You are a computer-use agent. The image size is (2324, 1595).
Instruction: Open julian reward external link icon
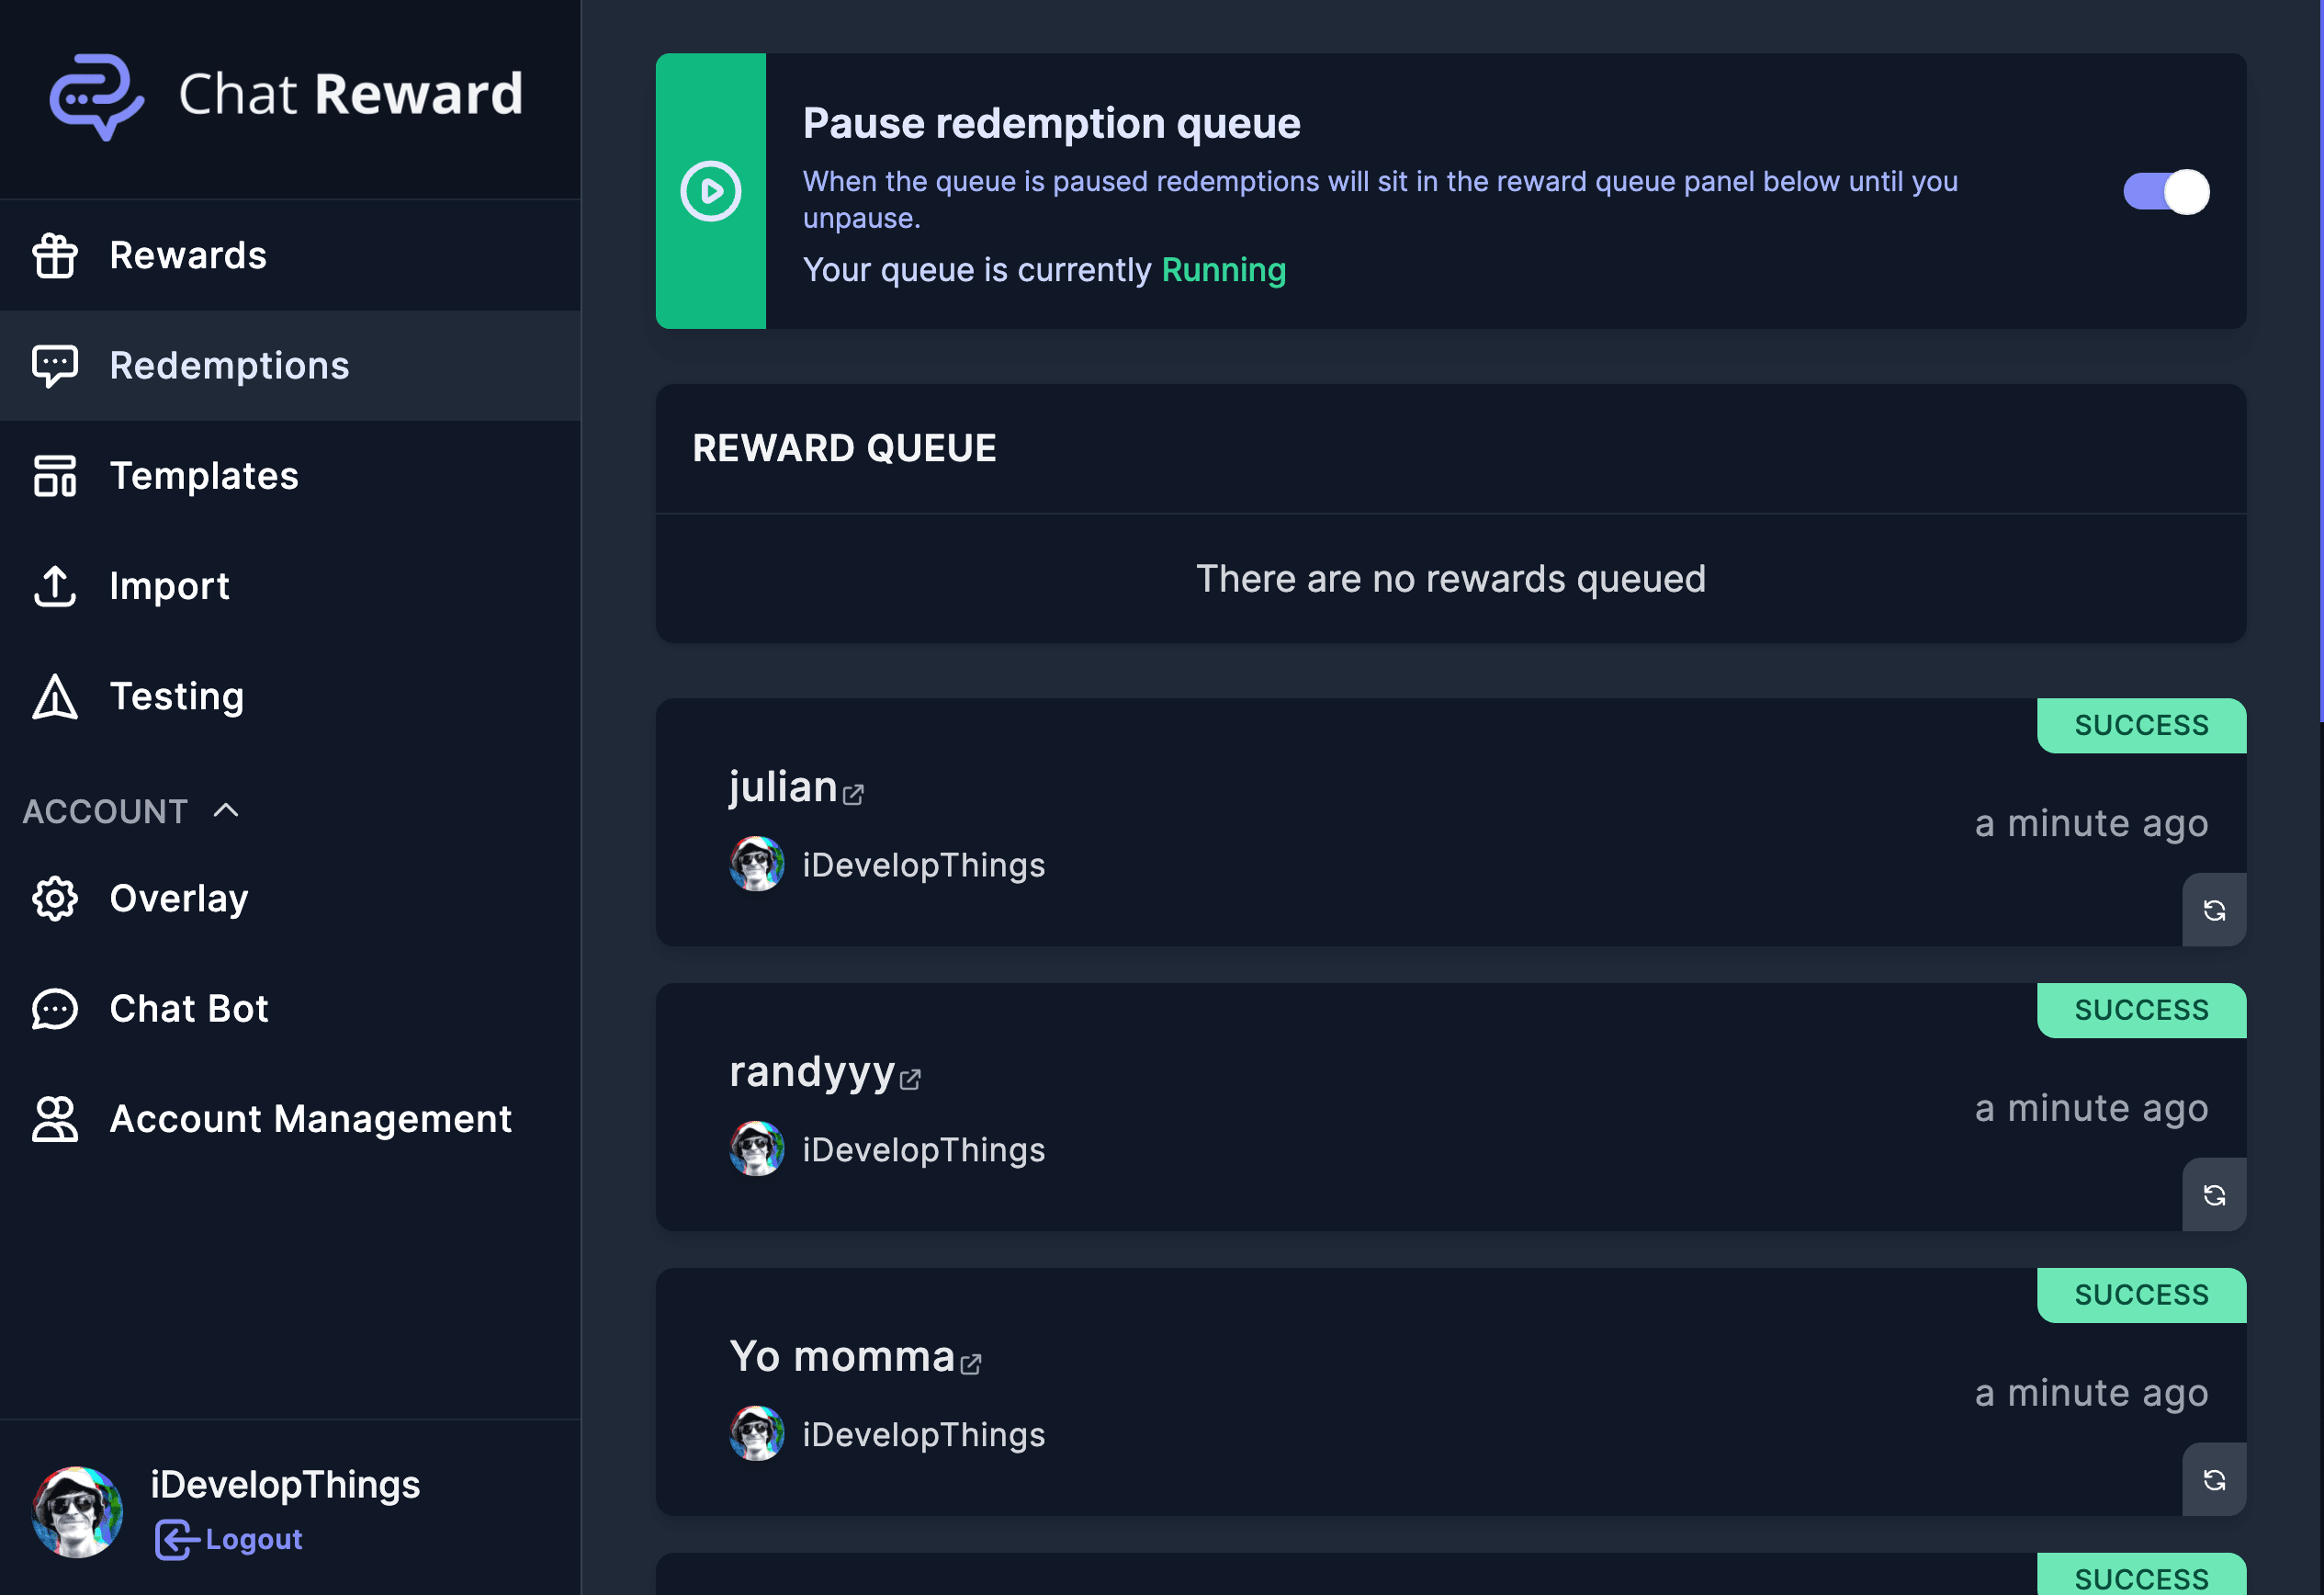tap(853, 795)
